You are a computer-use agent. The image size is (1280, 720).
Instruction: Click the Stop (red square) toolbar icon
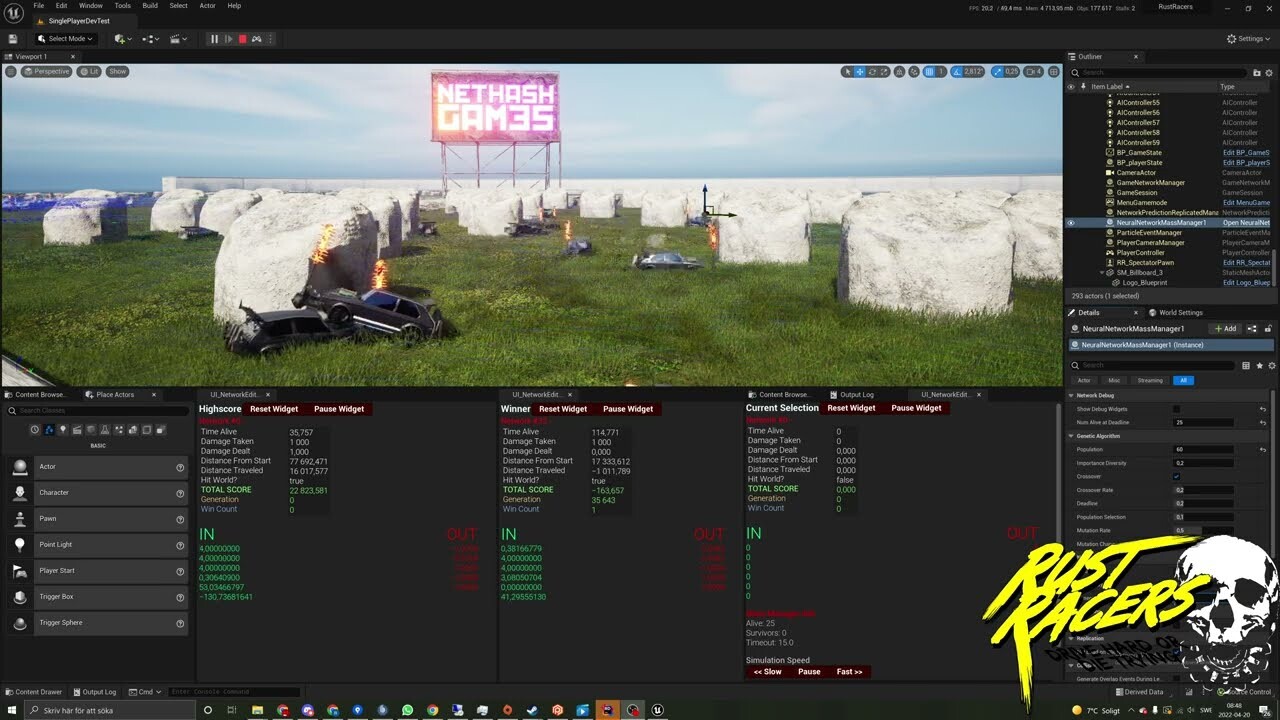243,38
